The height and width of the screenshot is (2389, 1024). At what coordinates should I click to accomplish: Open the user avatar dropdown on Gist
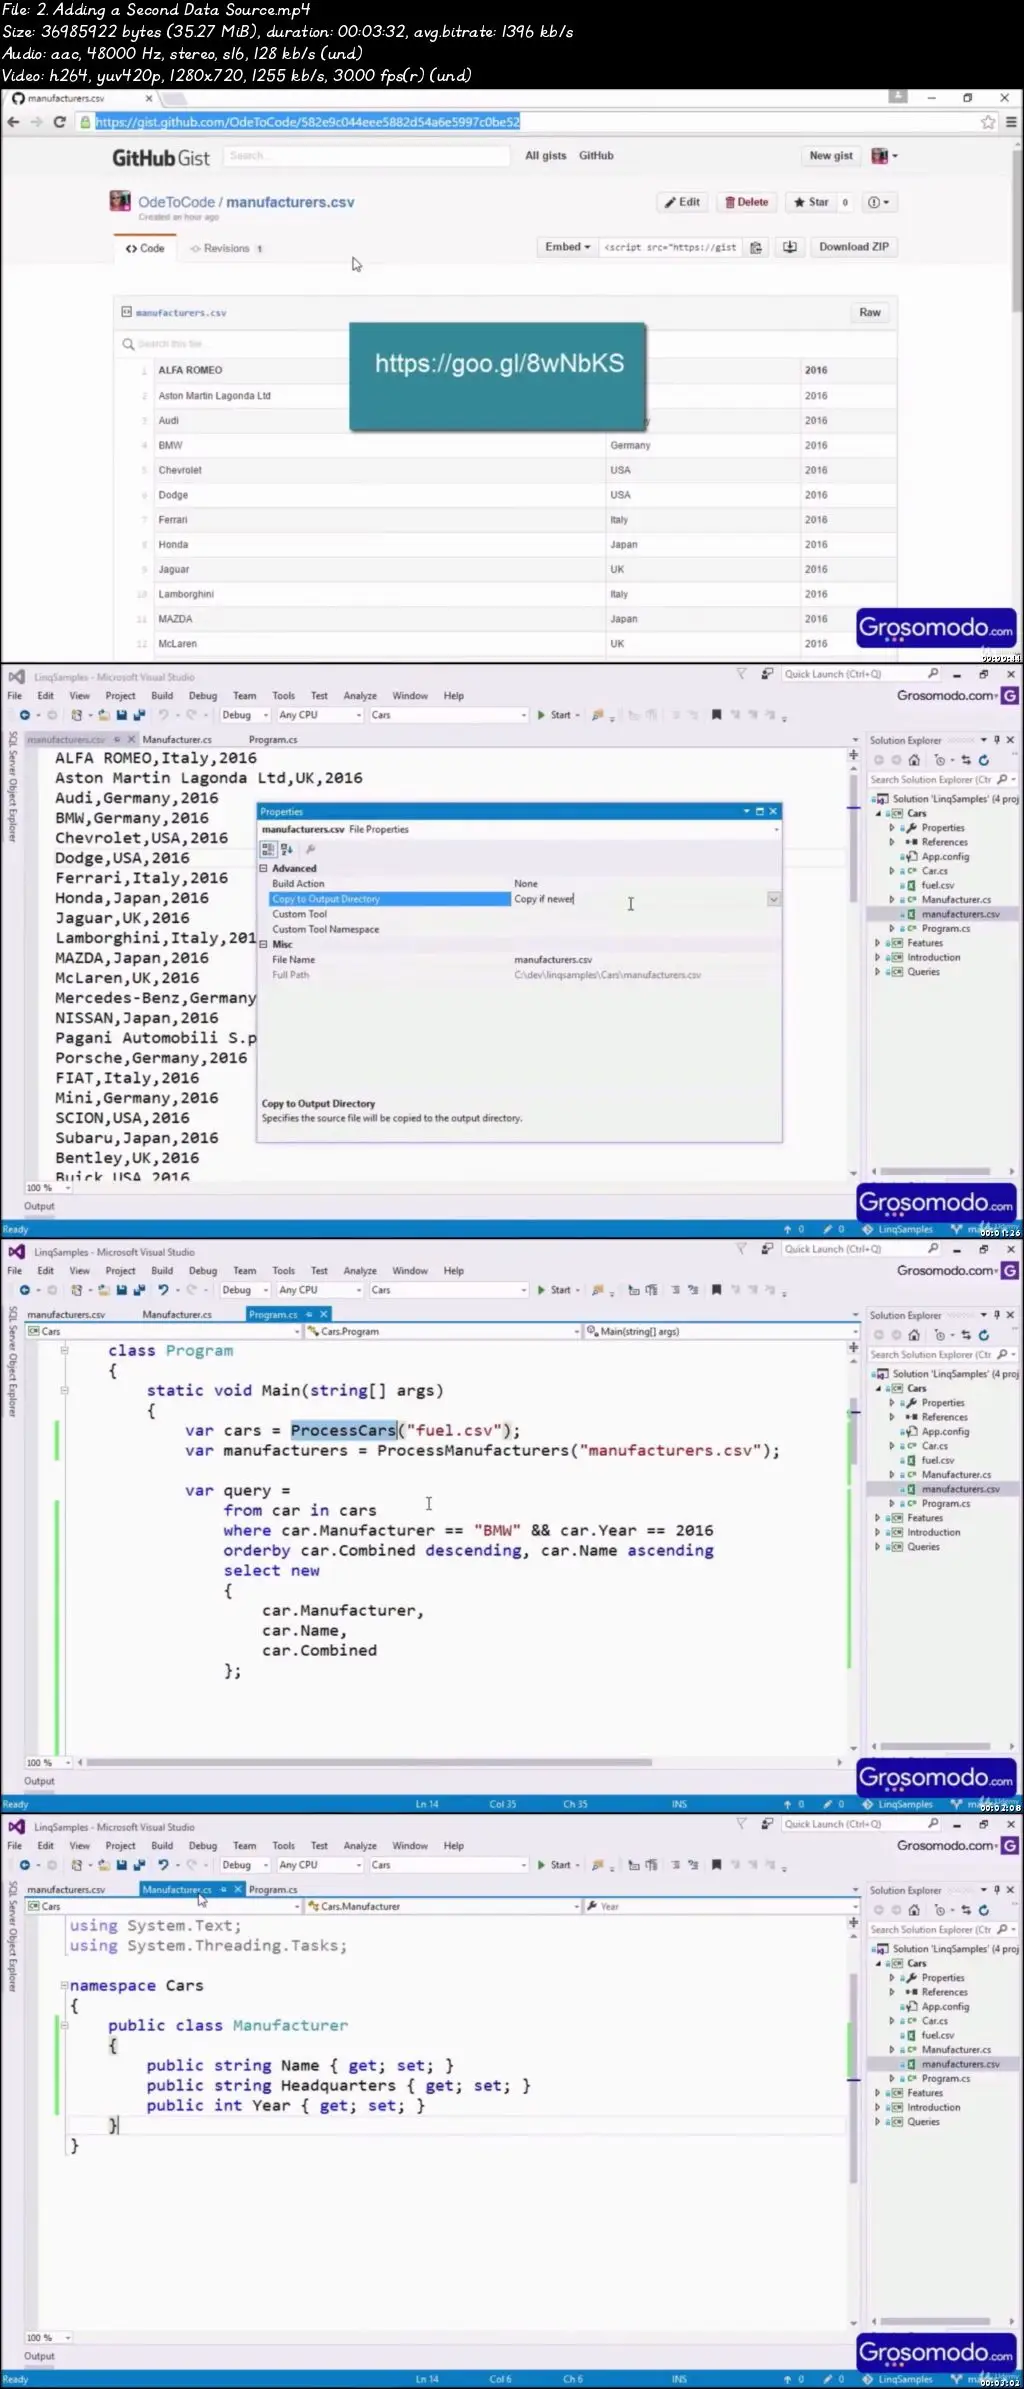(x=884, y=156)
